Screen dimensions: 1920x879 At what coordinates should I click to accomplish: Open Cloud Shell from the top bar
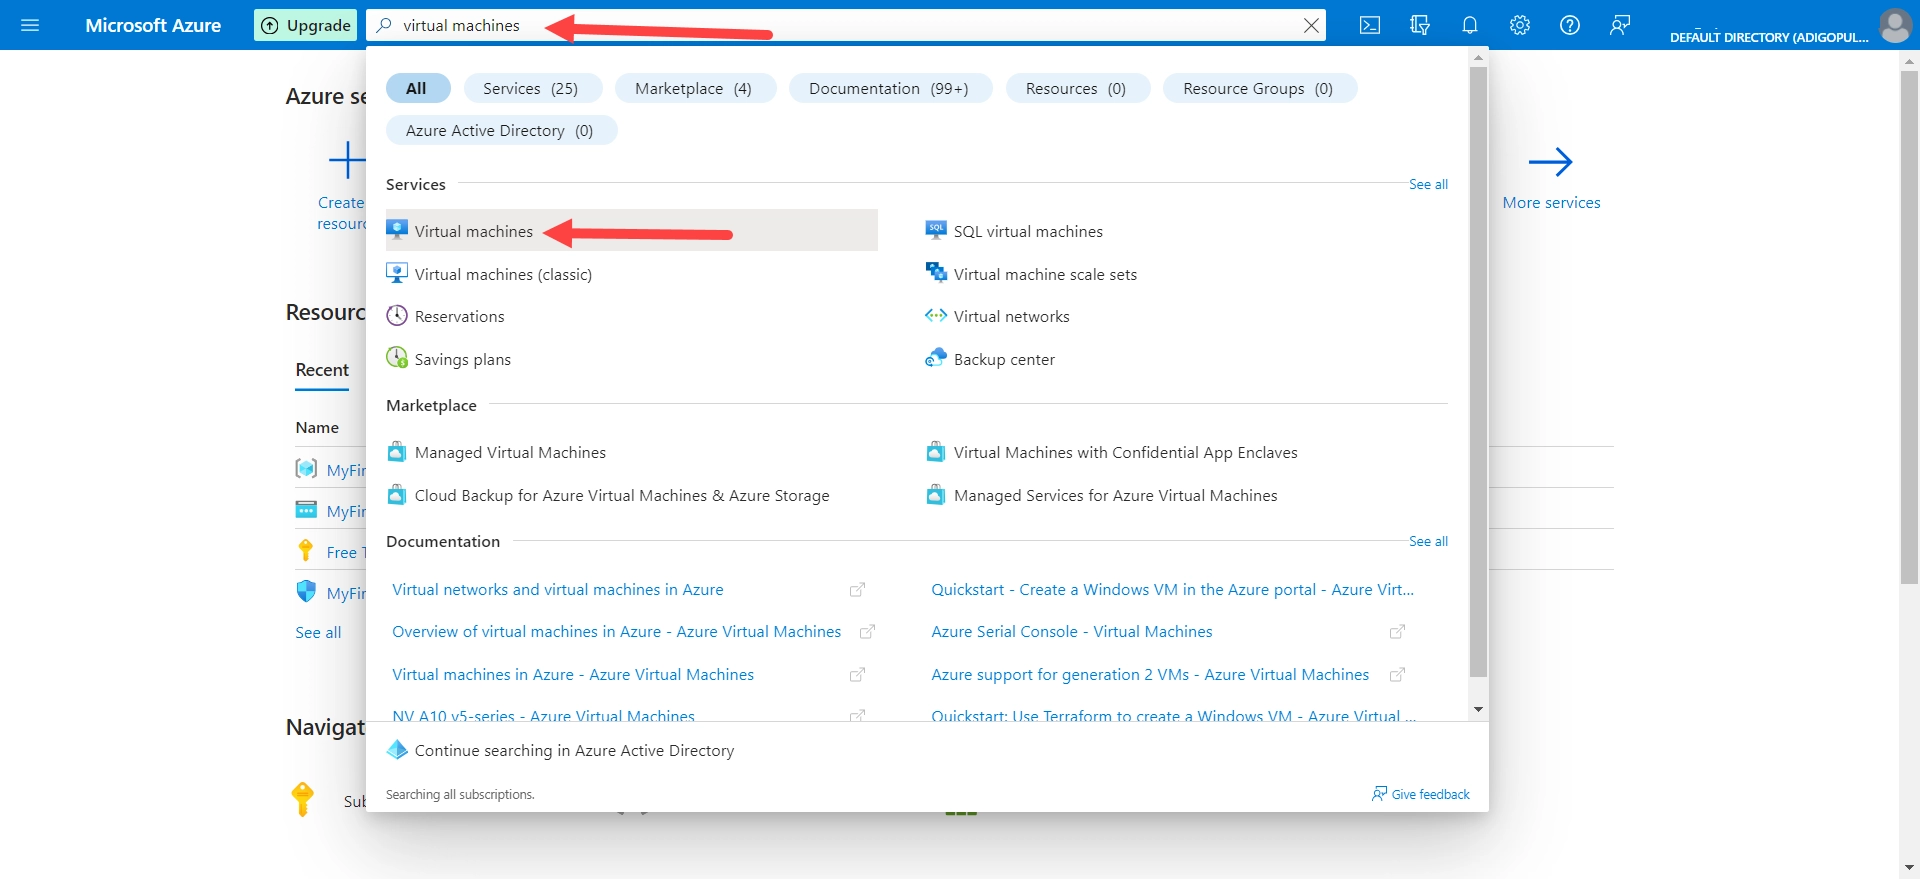coord(1370,25)
